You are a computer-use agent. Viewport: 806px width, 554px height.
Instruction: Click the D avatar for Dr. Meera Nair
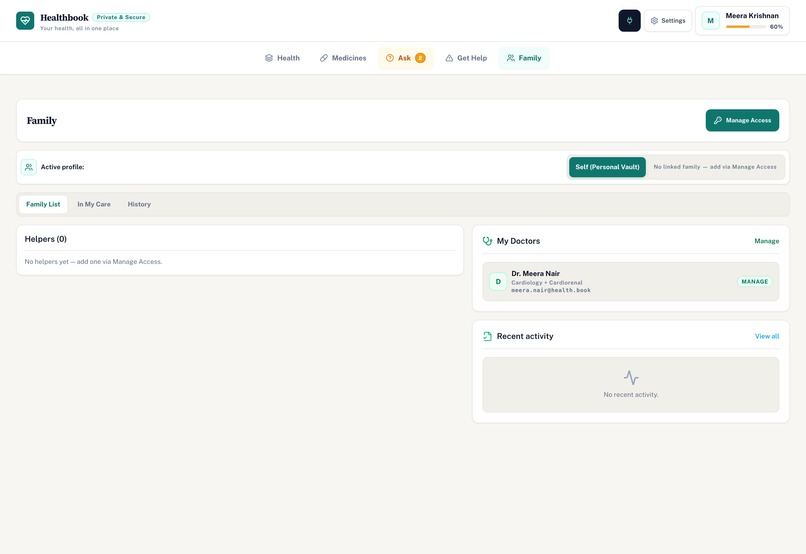coord(498,282)
